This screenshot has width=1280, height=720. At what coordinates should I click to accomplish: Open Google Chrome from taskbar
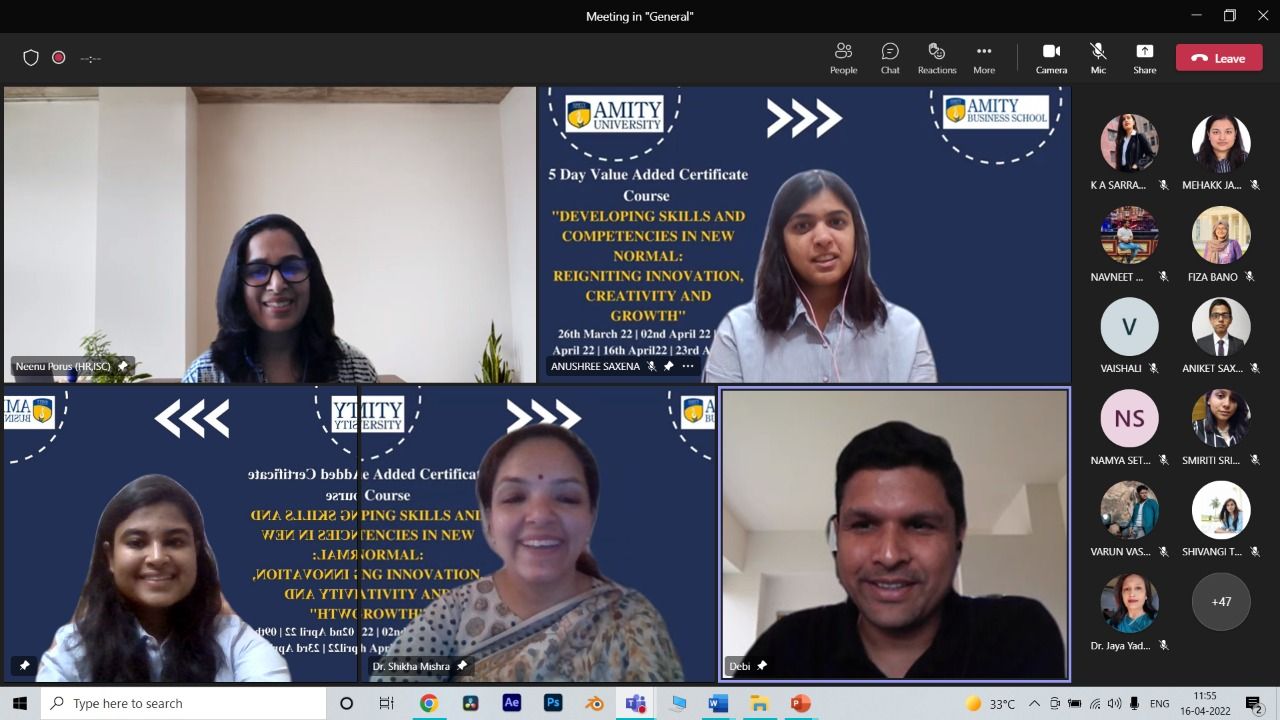point(429,703)
